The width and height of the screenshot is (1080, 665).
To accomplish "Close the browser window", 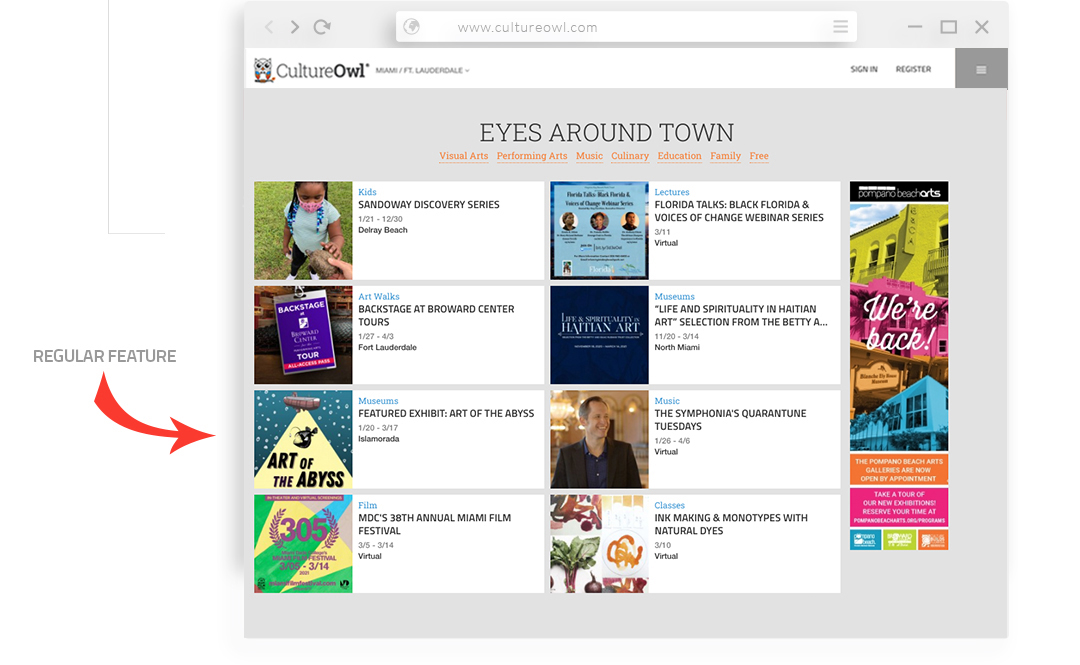I will 982,27.
